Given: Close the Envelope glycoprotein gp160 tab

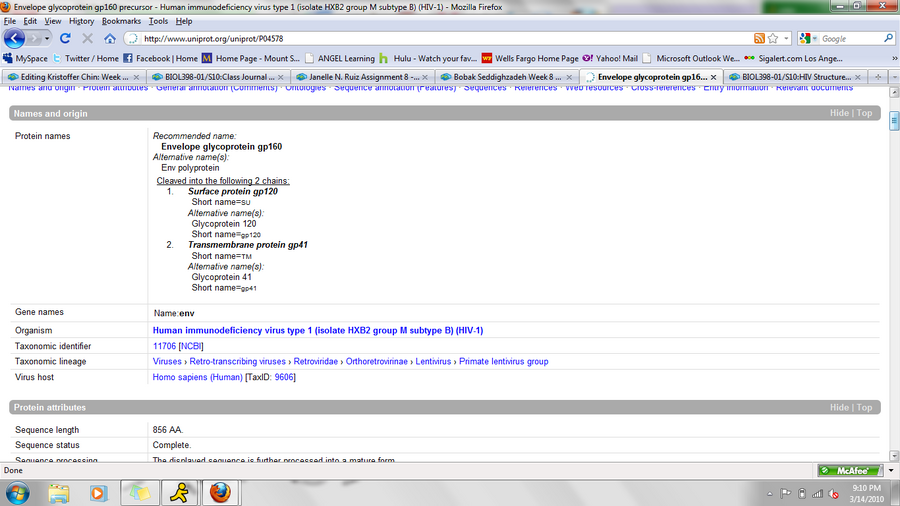Looking at the screenshot, I should [x=714, y=76].
